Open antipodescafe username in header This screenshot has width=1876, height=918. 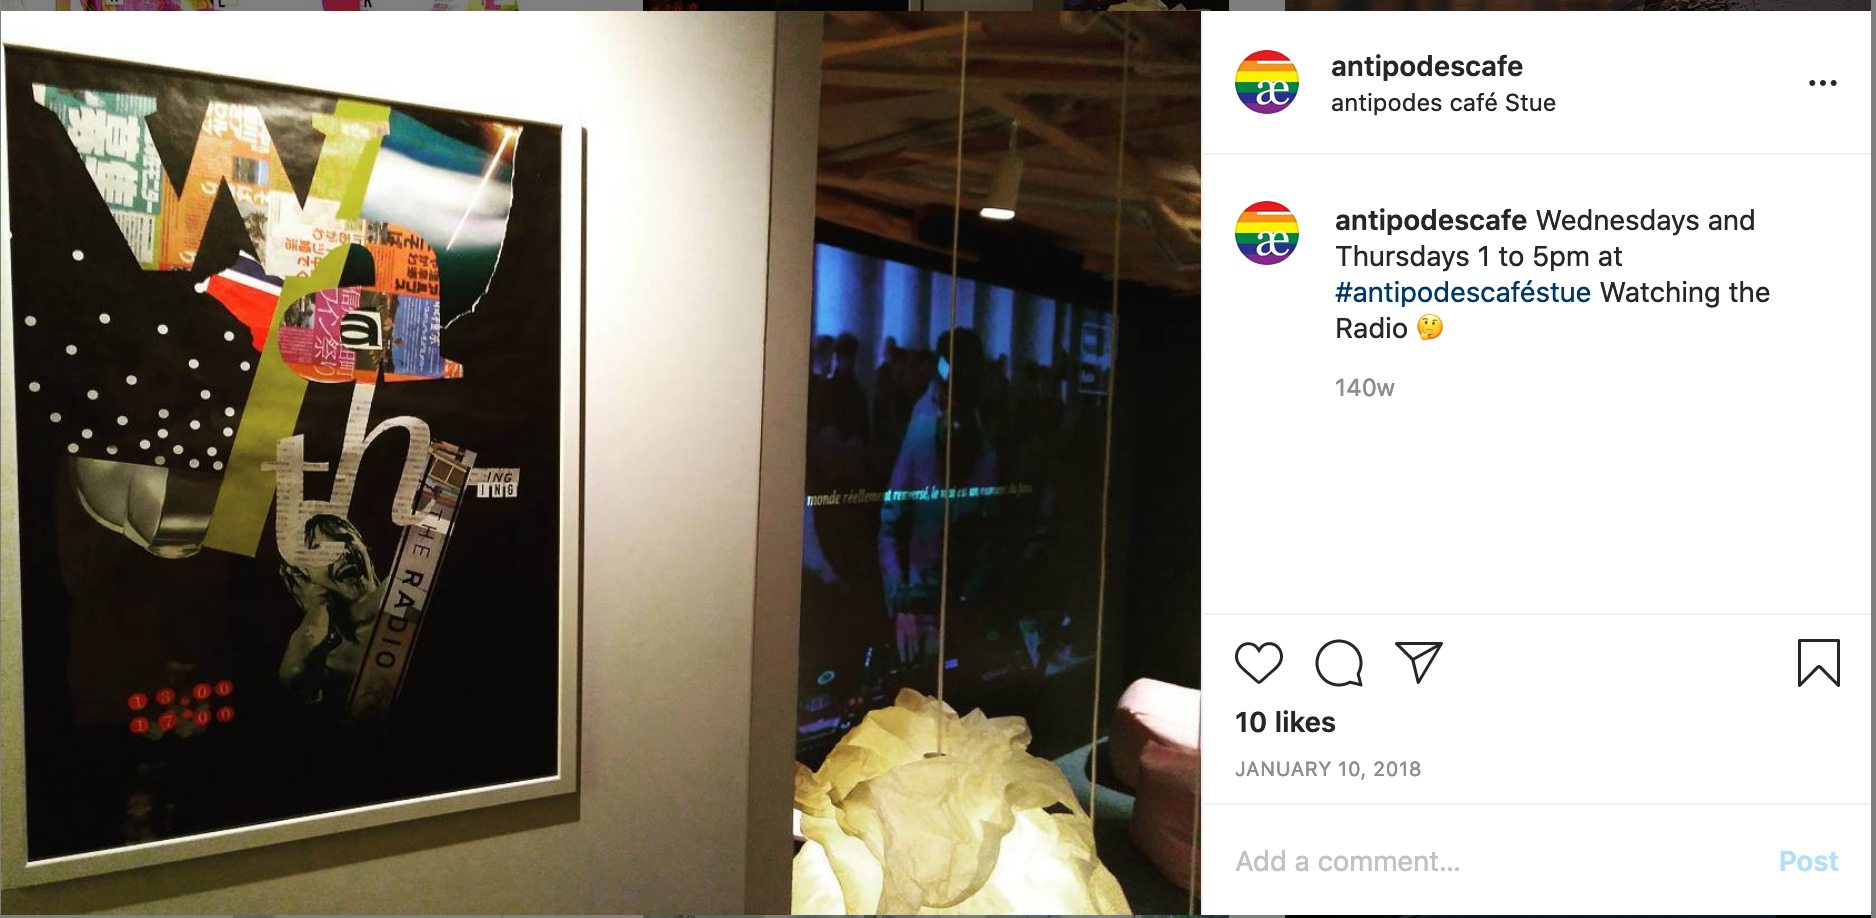1427,66
